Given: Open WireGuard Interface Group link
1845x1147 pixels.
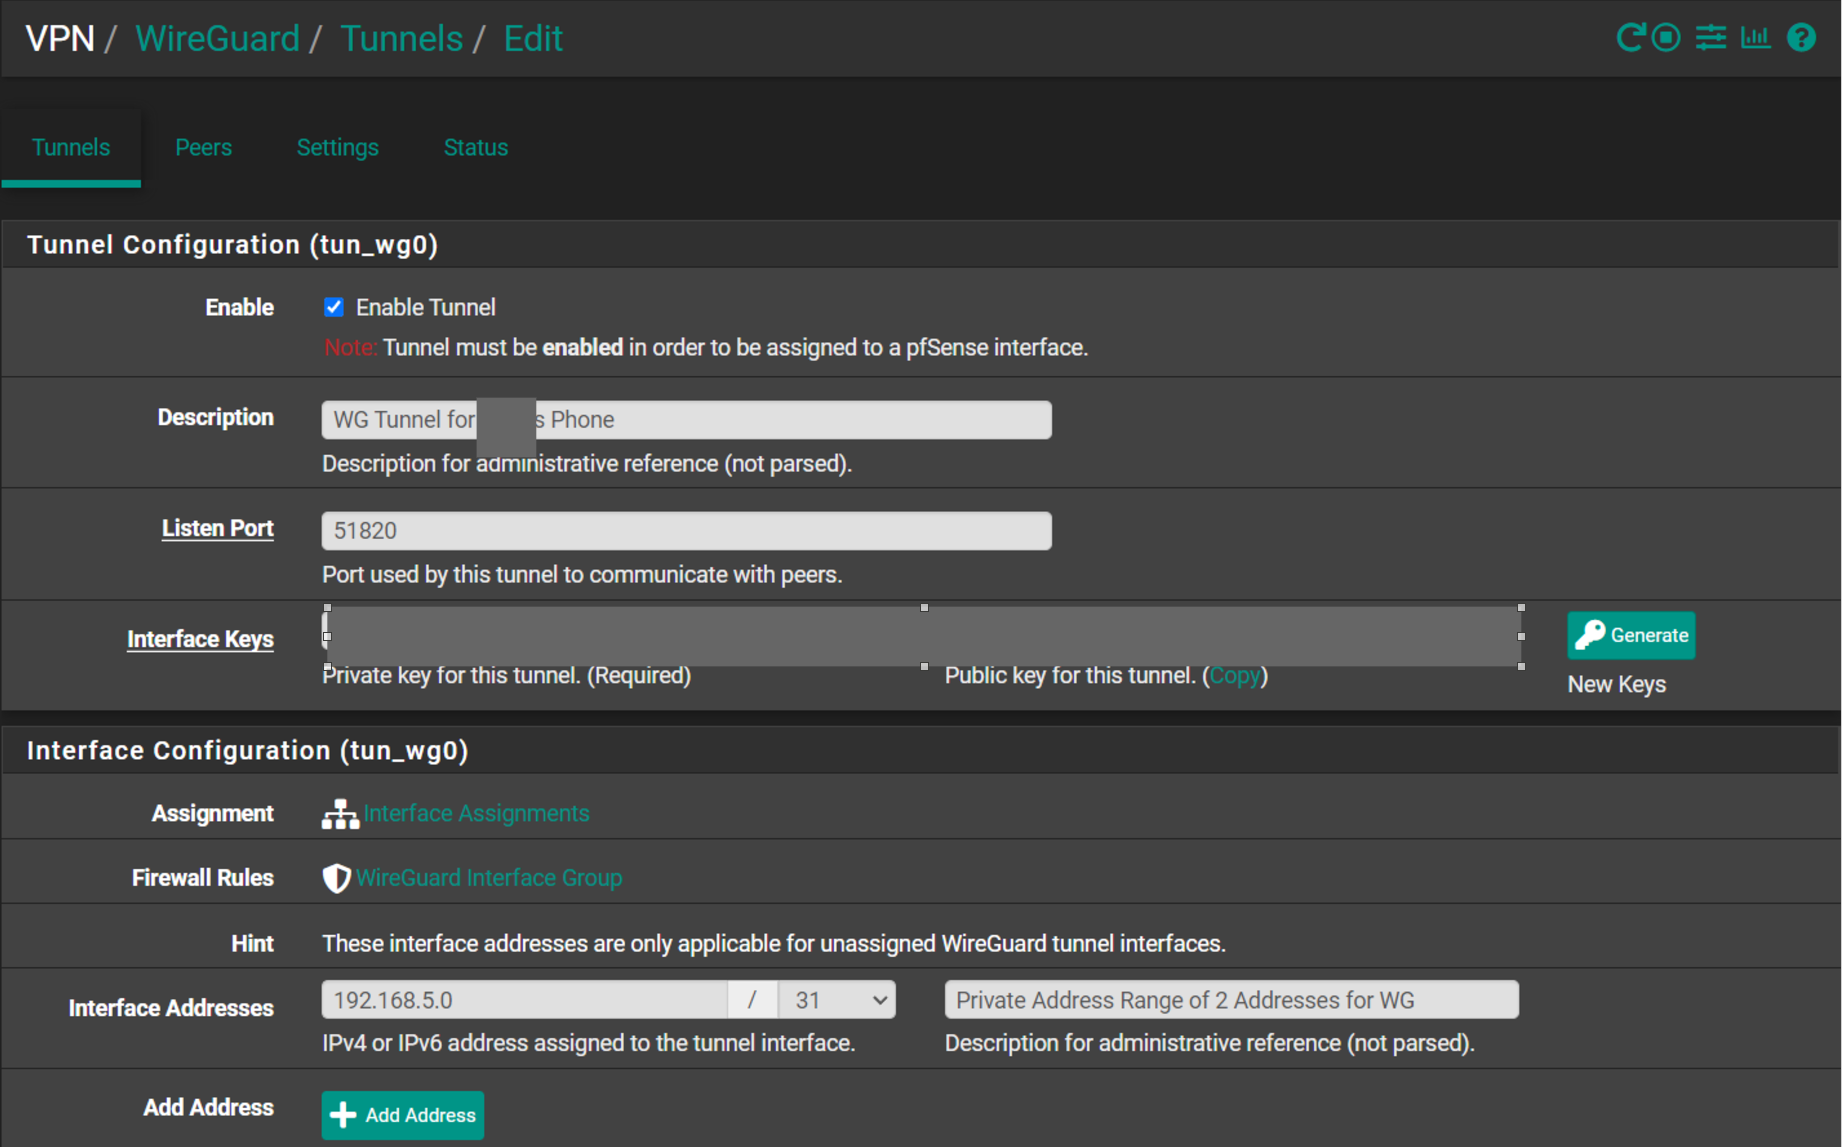Looking at the screenshot, I should (489, 878).
